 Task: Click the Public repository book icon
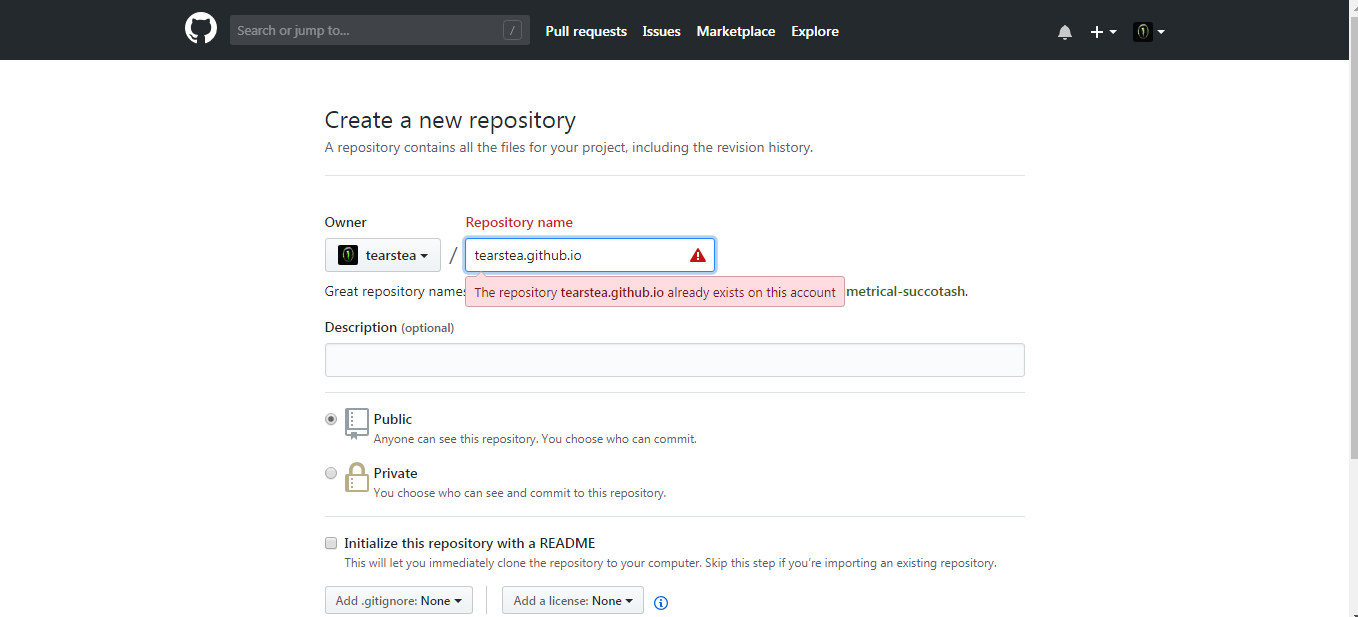click(x=357, y=423)
